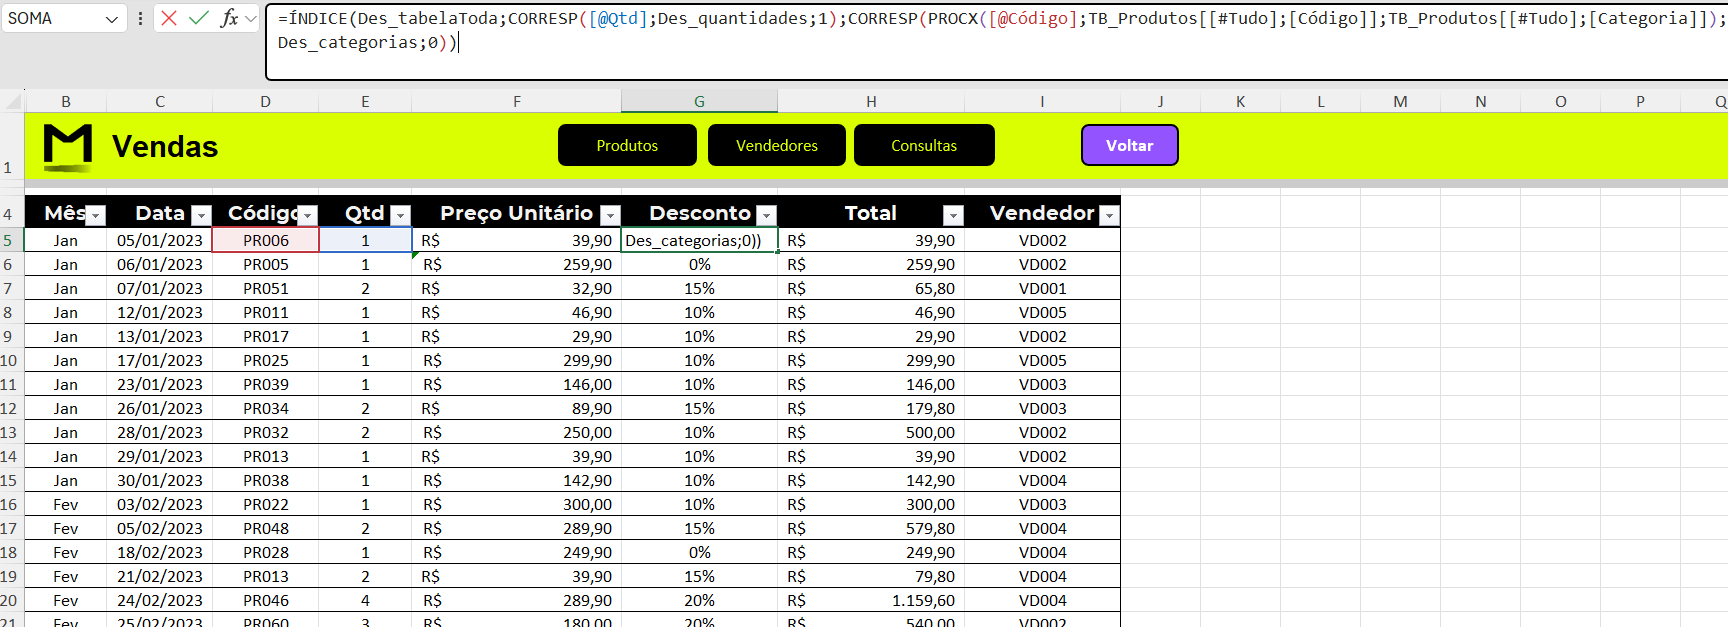Select date cell 12/01/2023

point(160,312)
